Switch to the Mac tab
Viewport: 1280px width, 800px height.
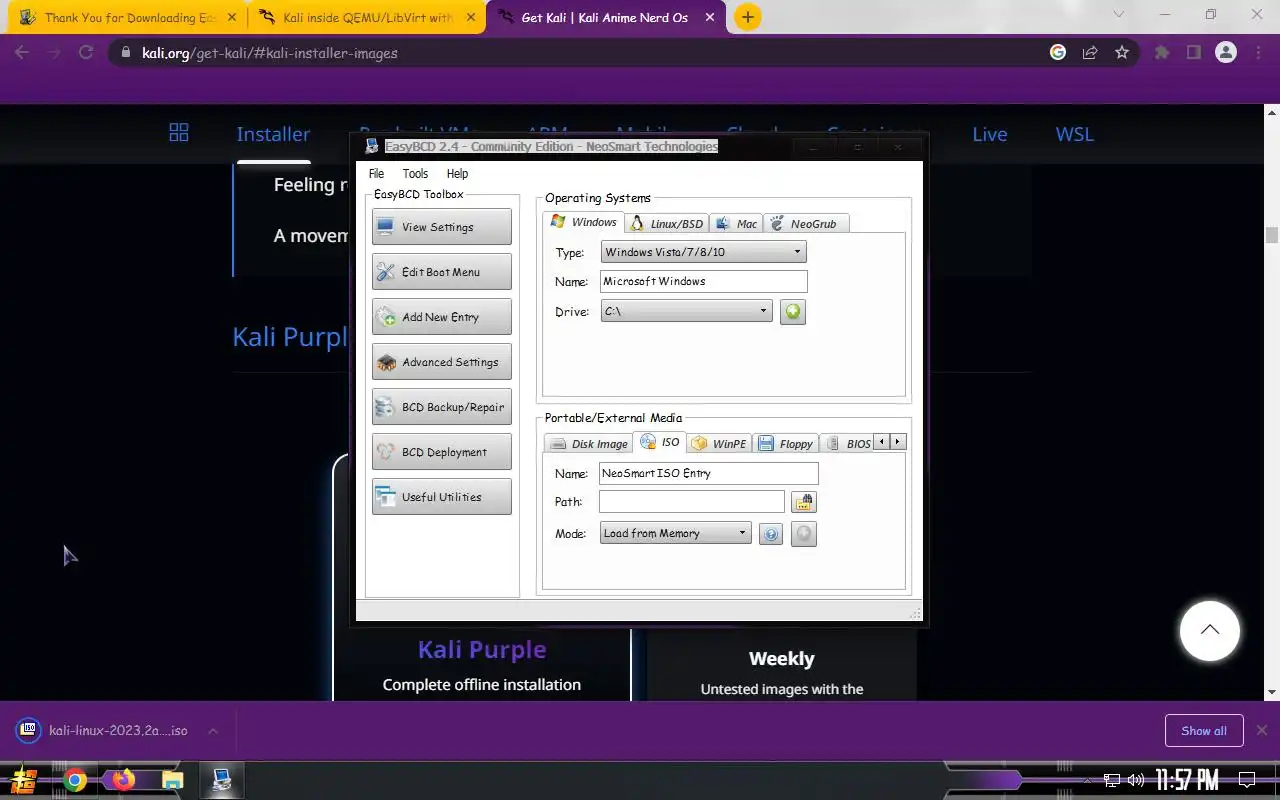[x=737, y=223]
